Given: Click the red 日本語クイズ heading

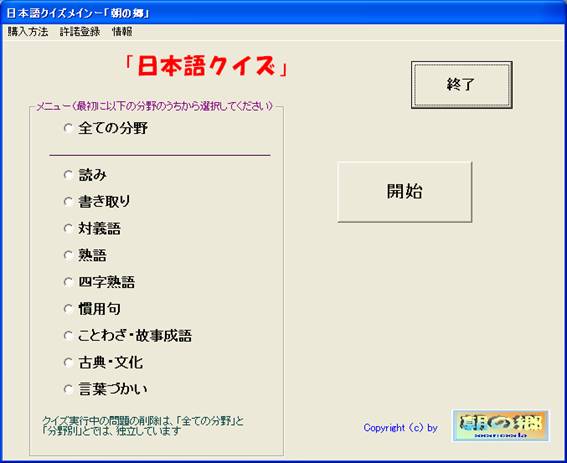Looking at the screenshot, I should (x=205, y=67).
